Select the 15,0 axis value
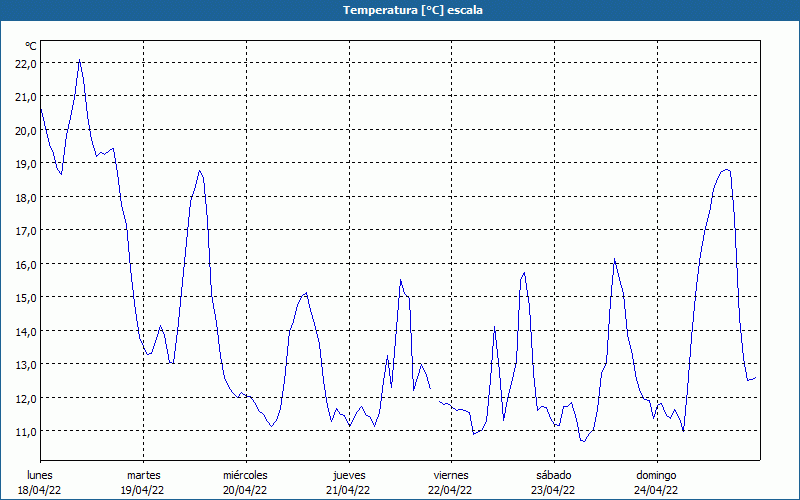This screenshot has width=800, height=500. 26,298
